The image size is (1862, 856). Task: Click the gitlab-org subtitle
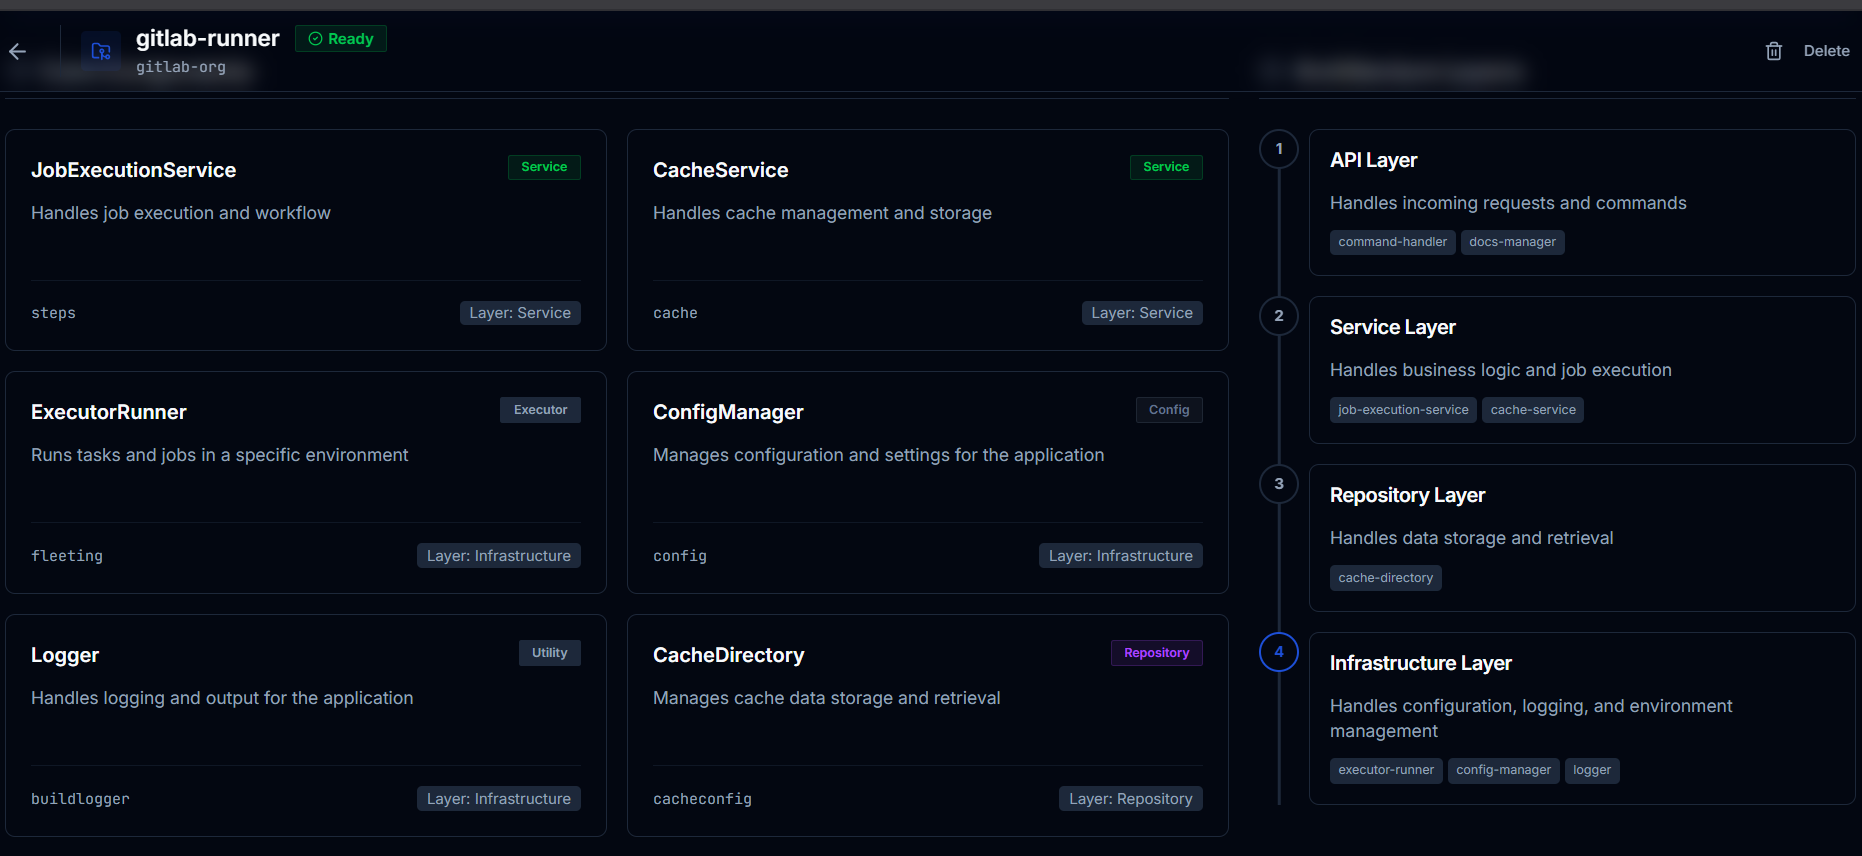(181, 67)
